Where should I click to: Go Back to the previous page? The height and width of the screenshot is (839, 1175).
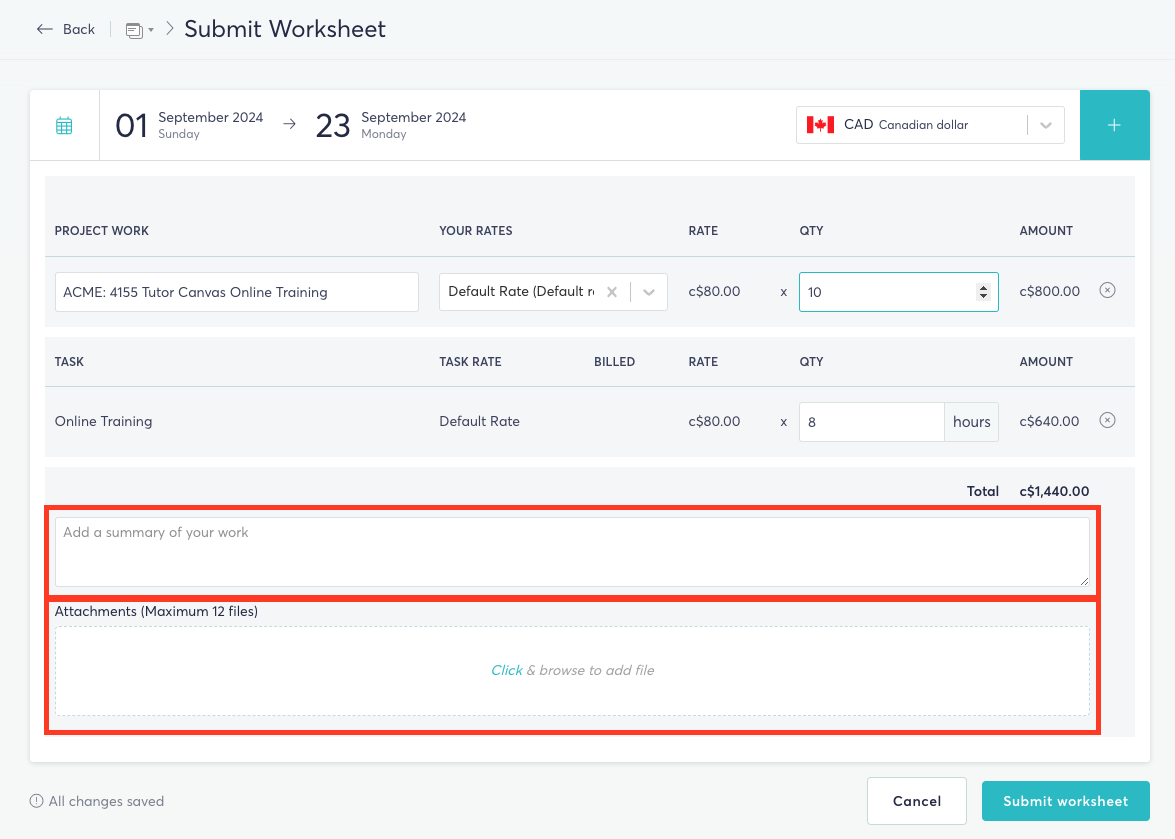pyautogui.click(x=66, y=29)
